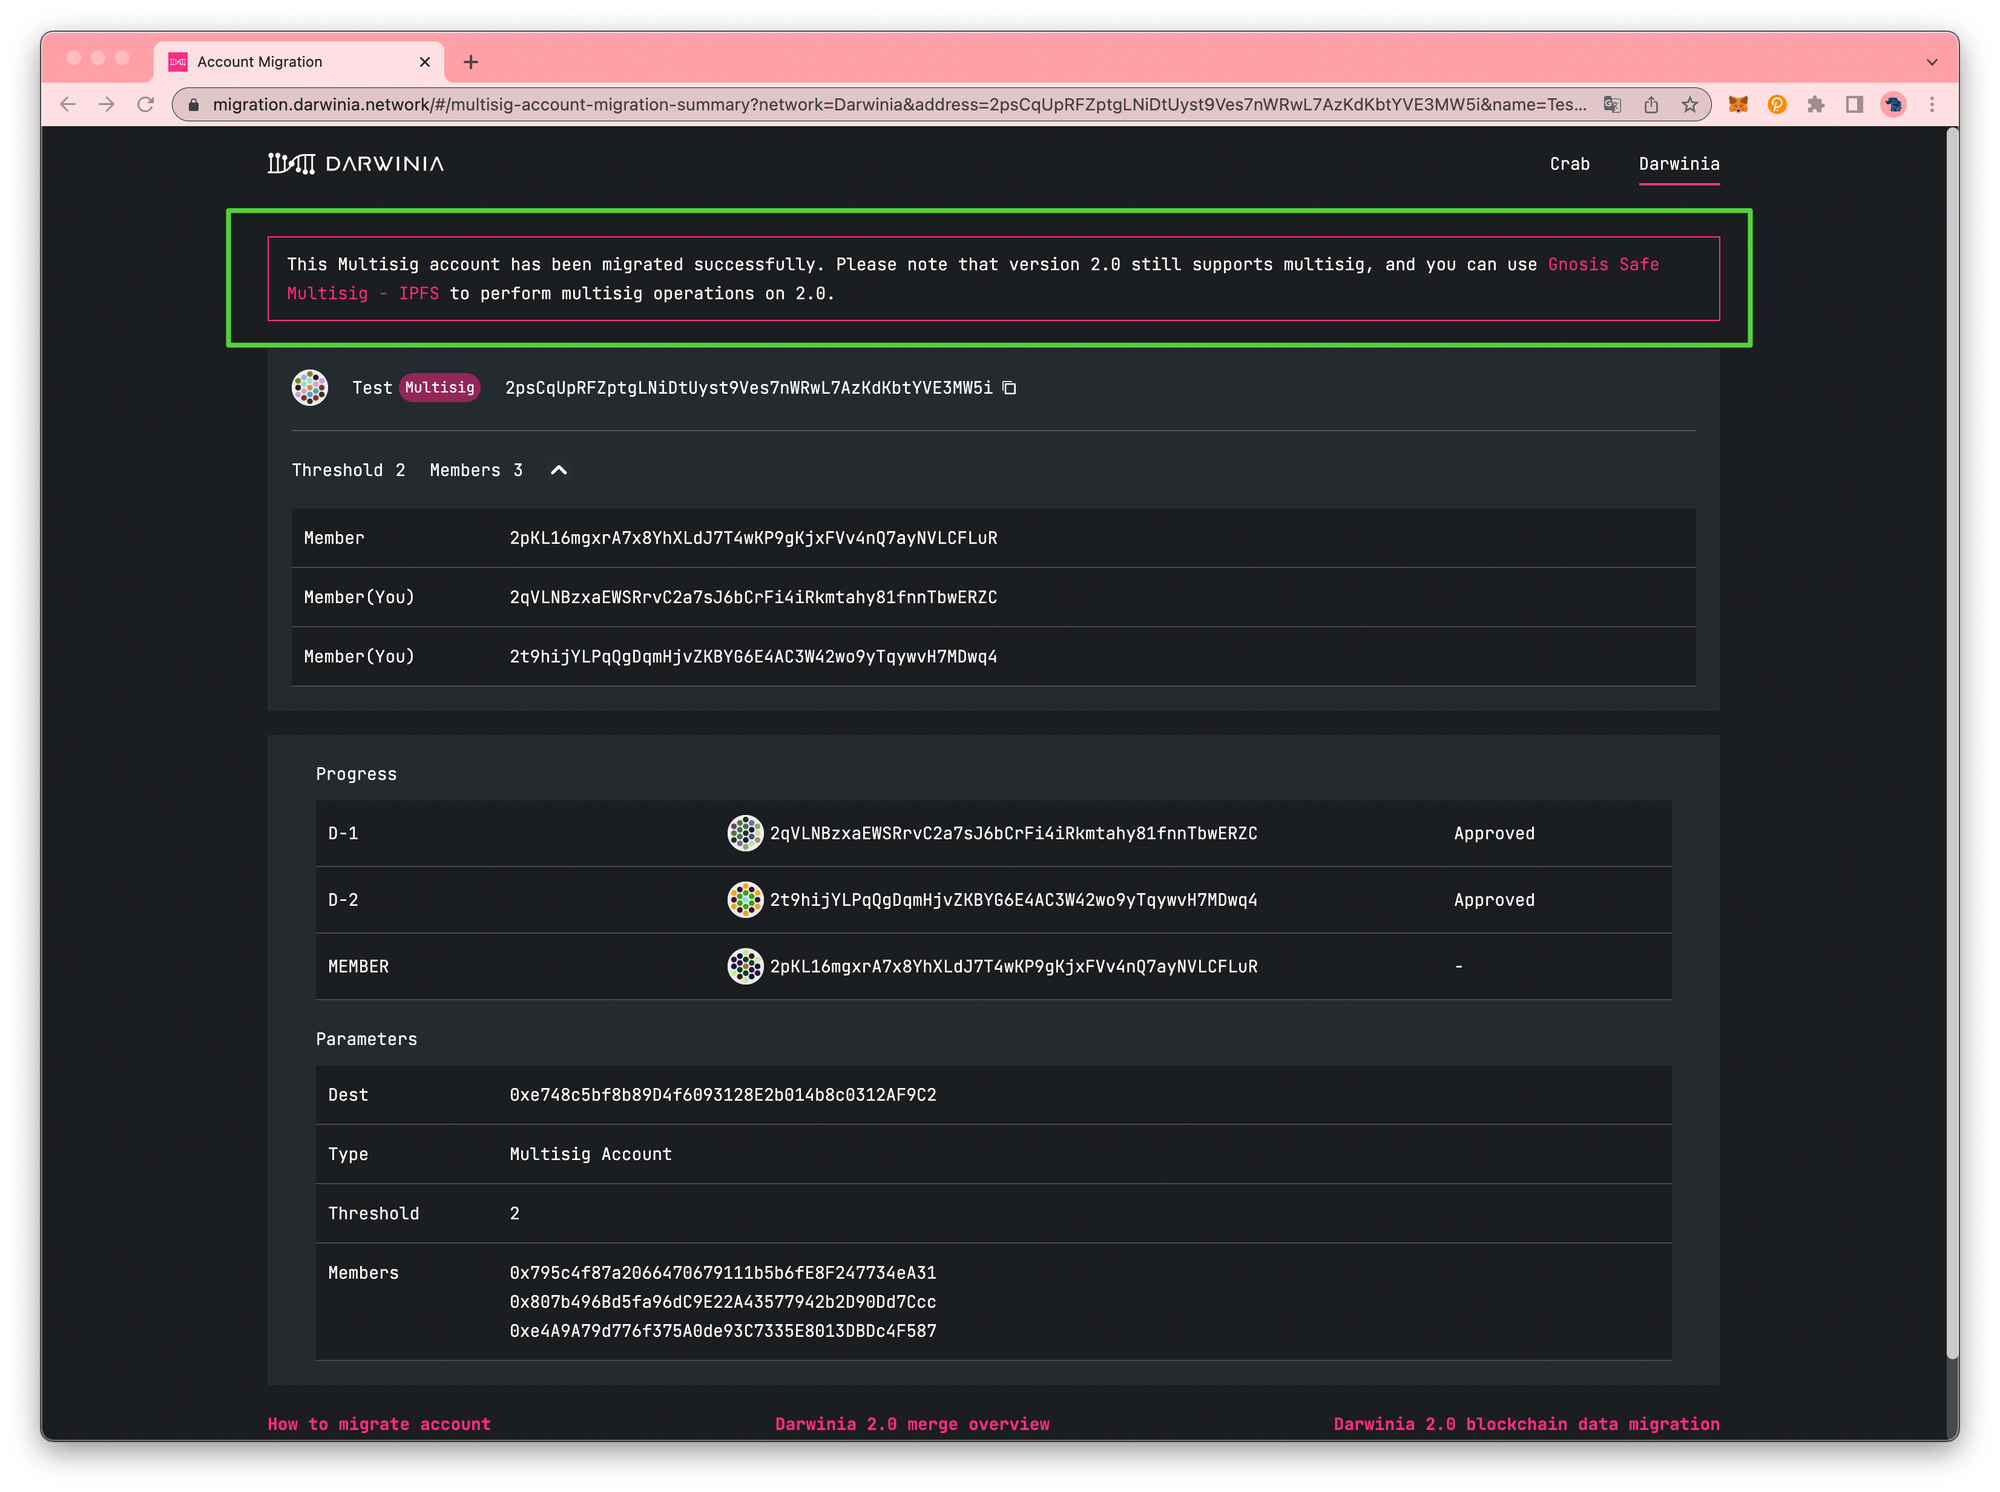Viewport: 2000px width, 1492px height.
Task: Copy the multisig address with copy icon
Action: click(x=1009, y=388)
